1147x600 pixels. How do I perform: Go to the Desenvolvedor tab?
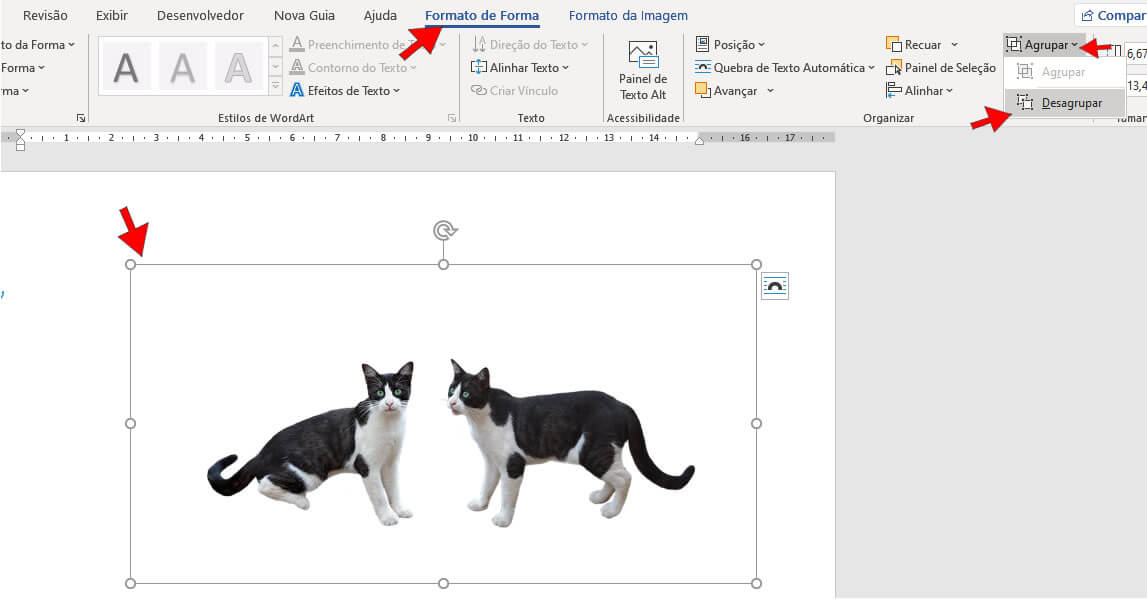[200, 15]
